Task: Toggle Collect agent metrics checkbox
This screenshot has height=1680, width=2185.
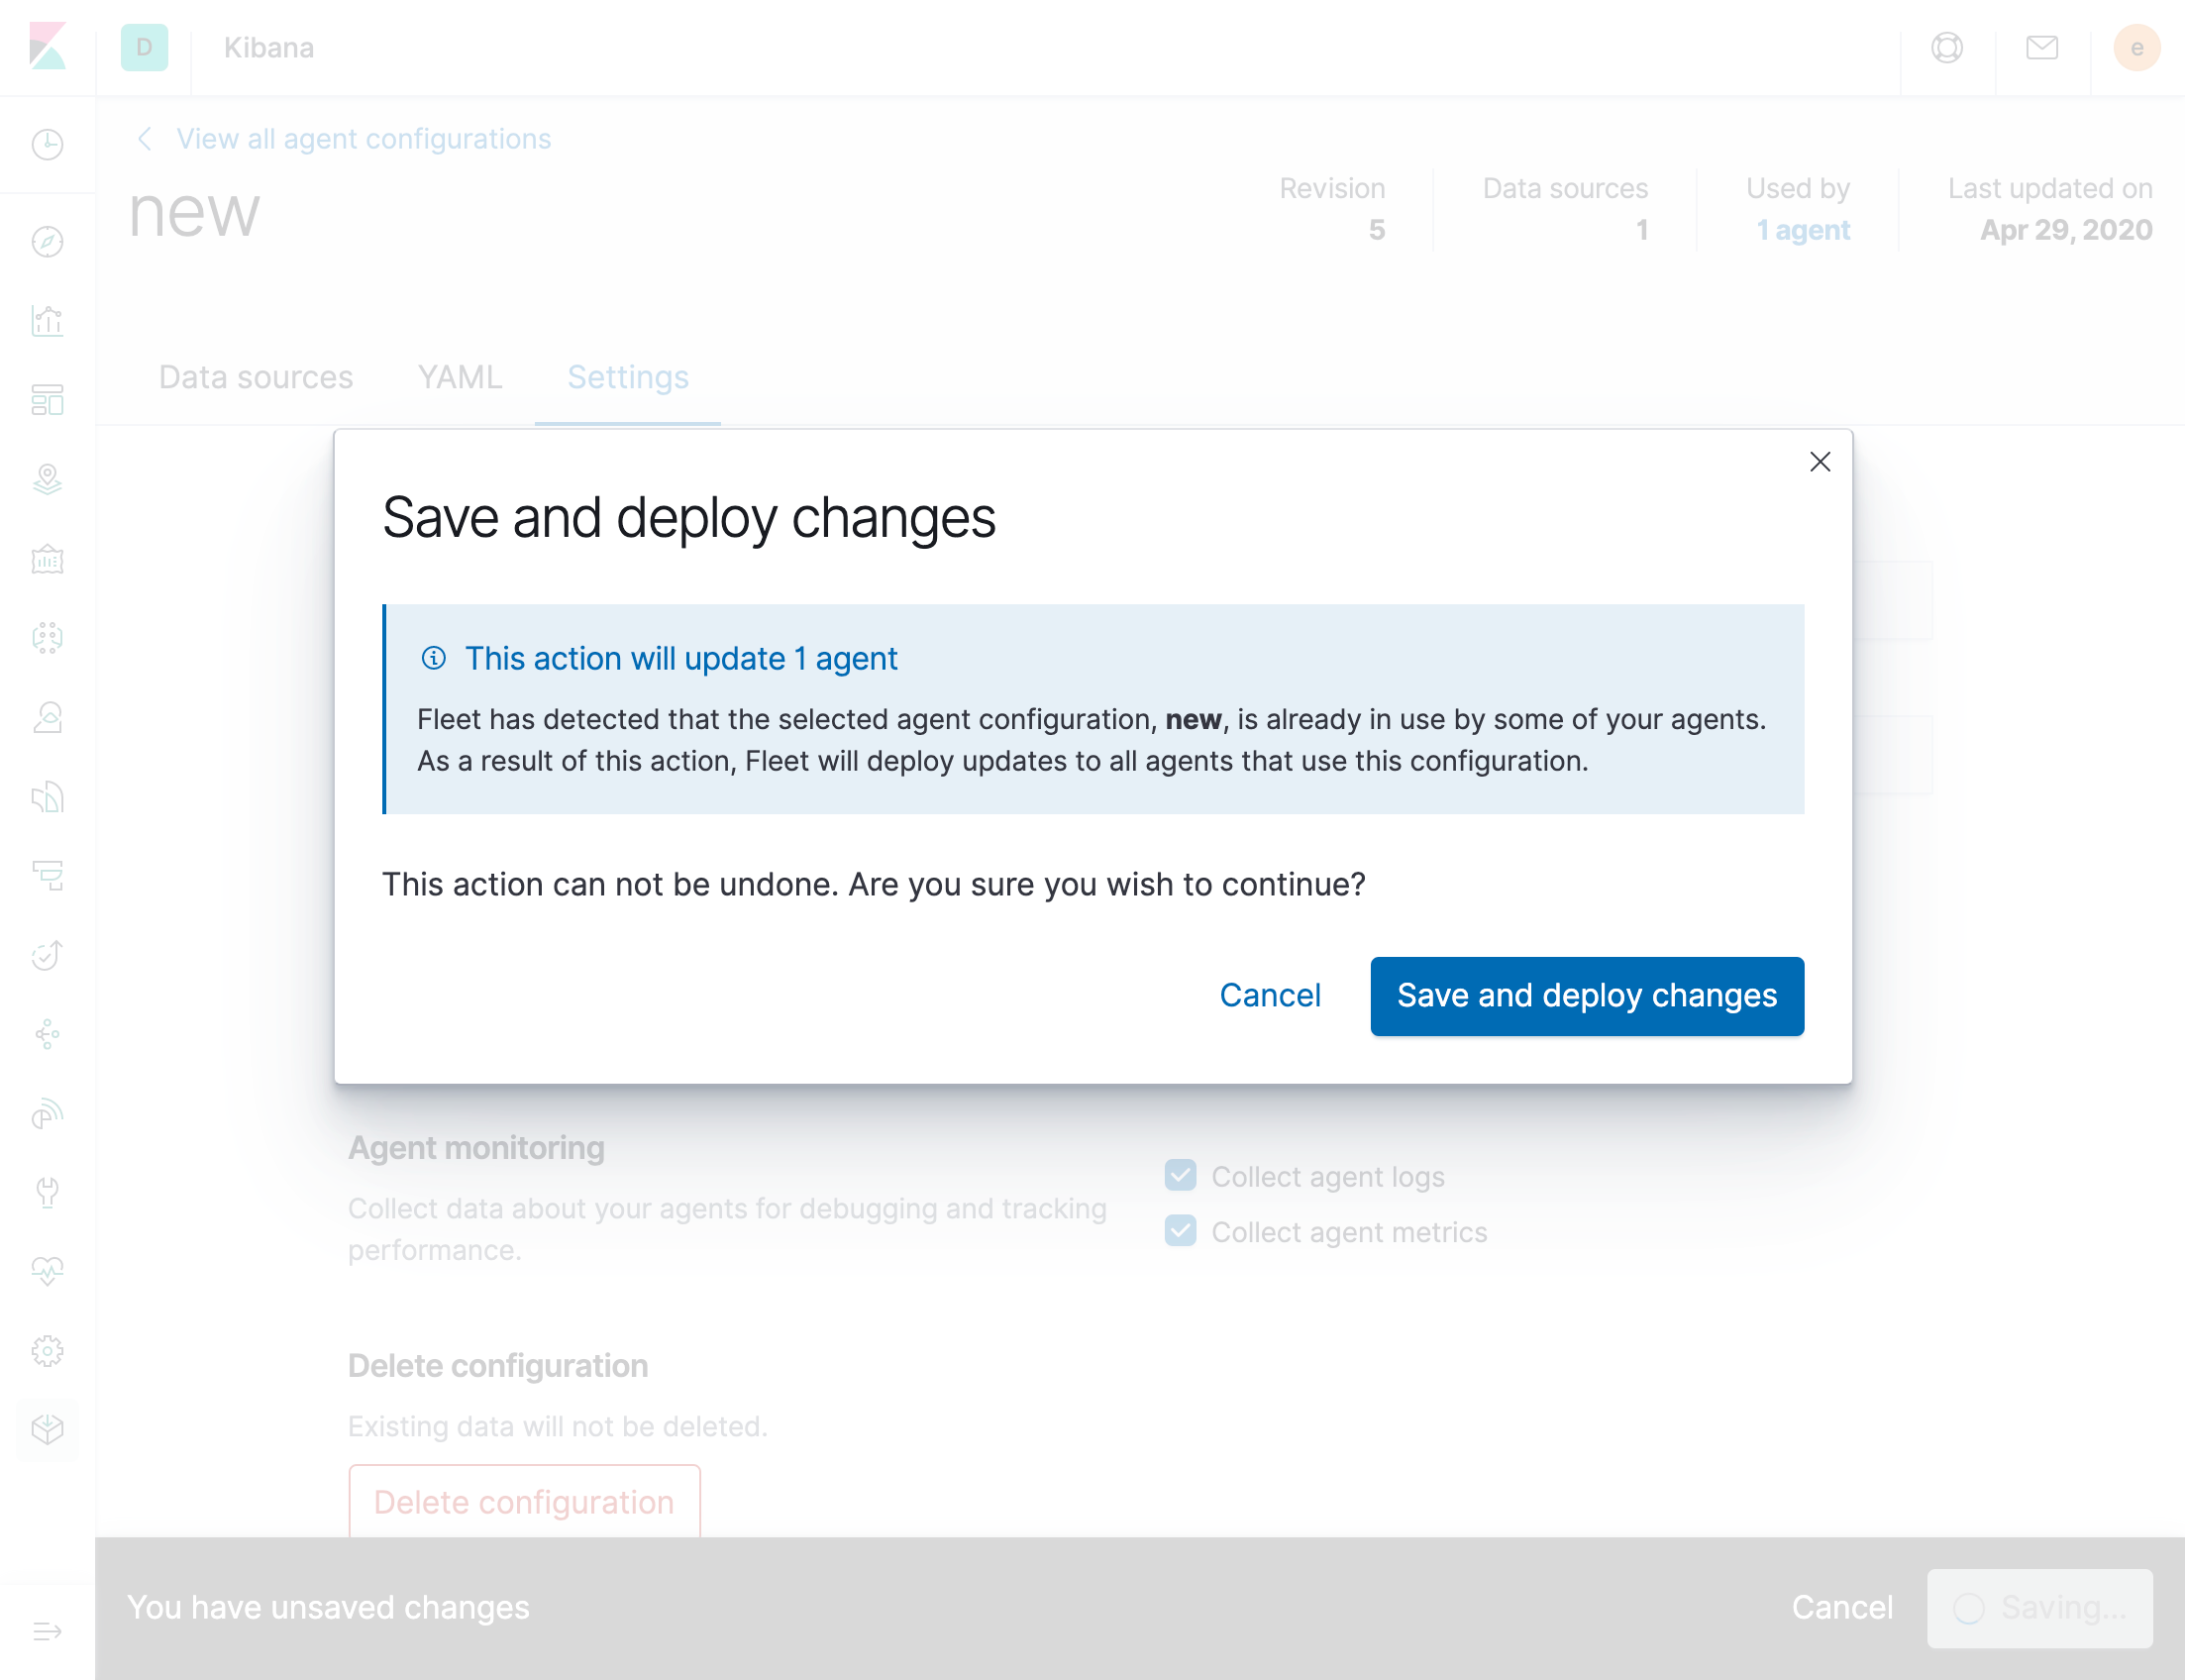Action: coord(1180,1231)
